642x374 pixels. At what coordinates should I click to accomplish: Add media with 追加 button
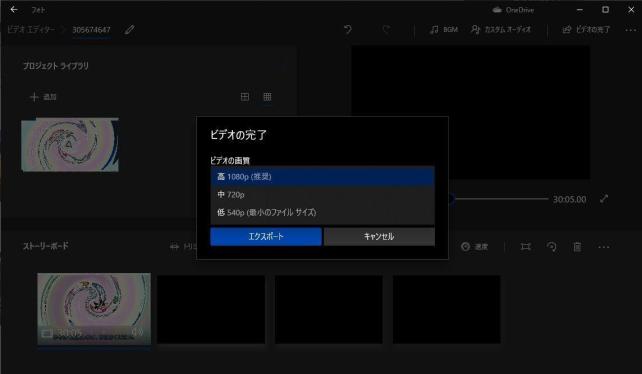(43, 97)
